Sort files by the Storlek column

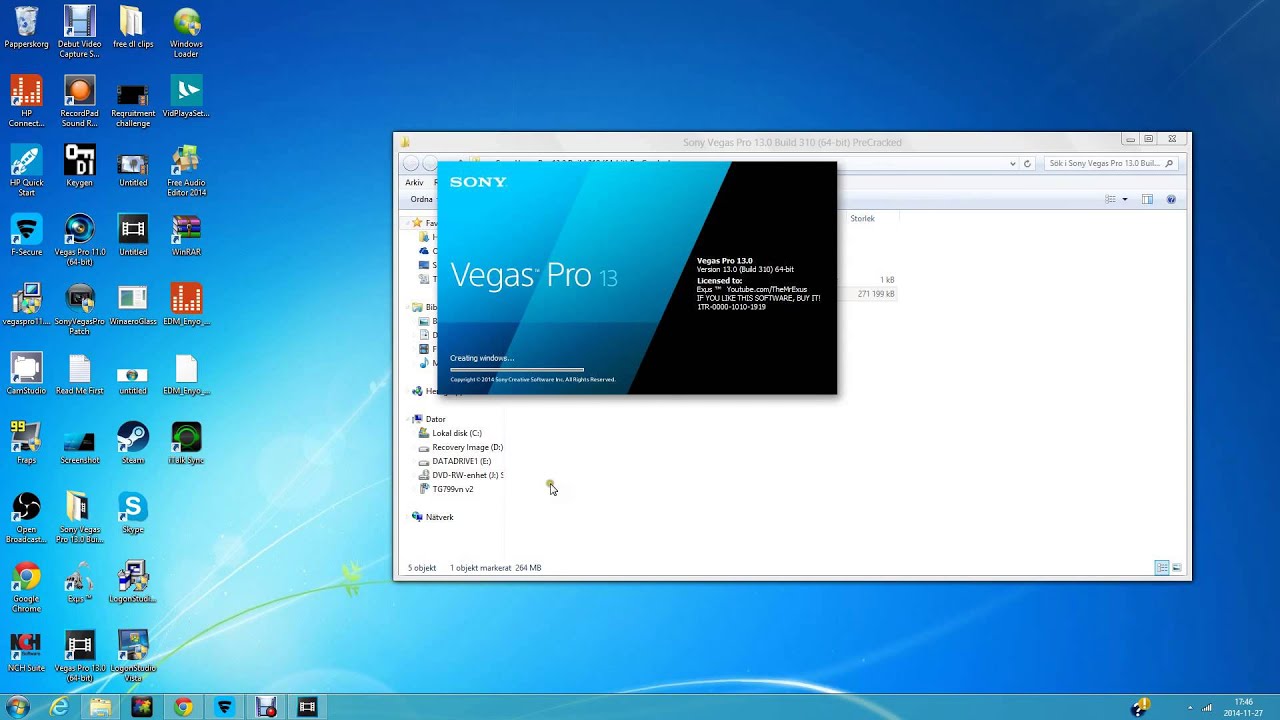click(862, 218)
